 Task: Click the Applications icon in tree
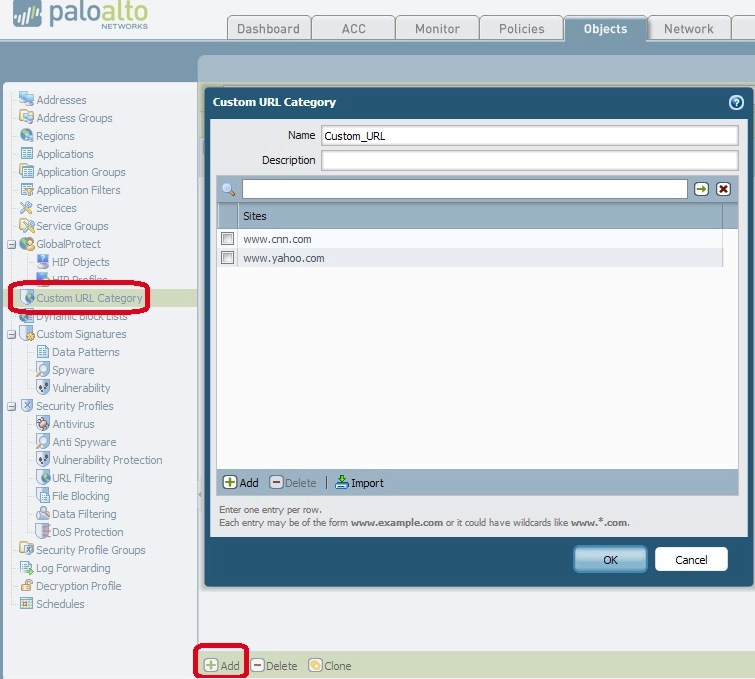click(x=27, y=154)
